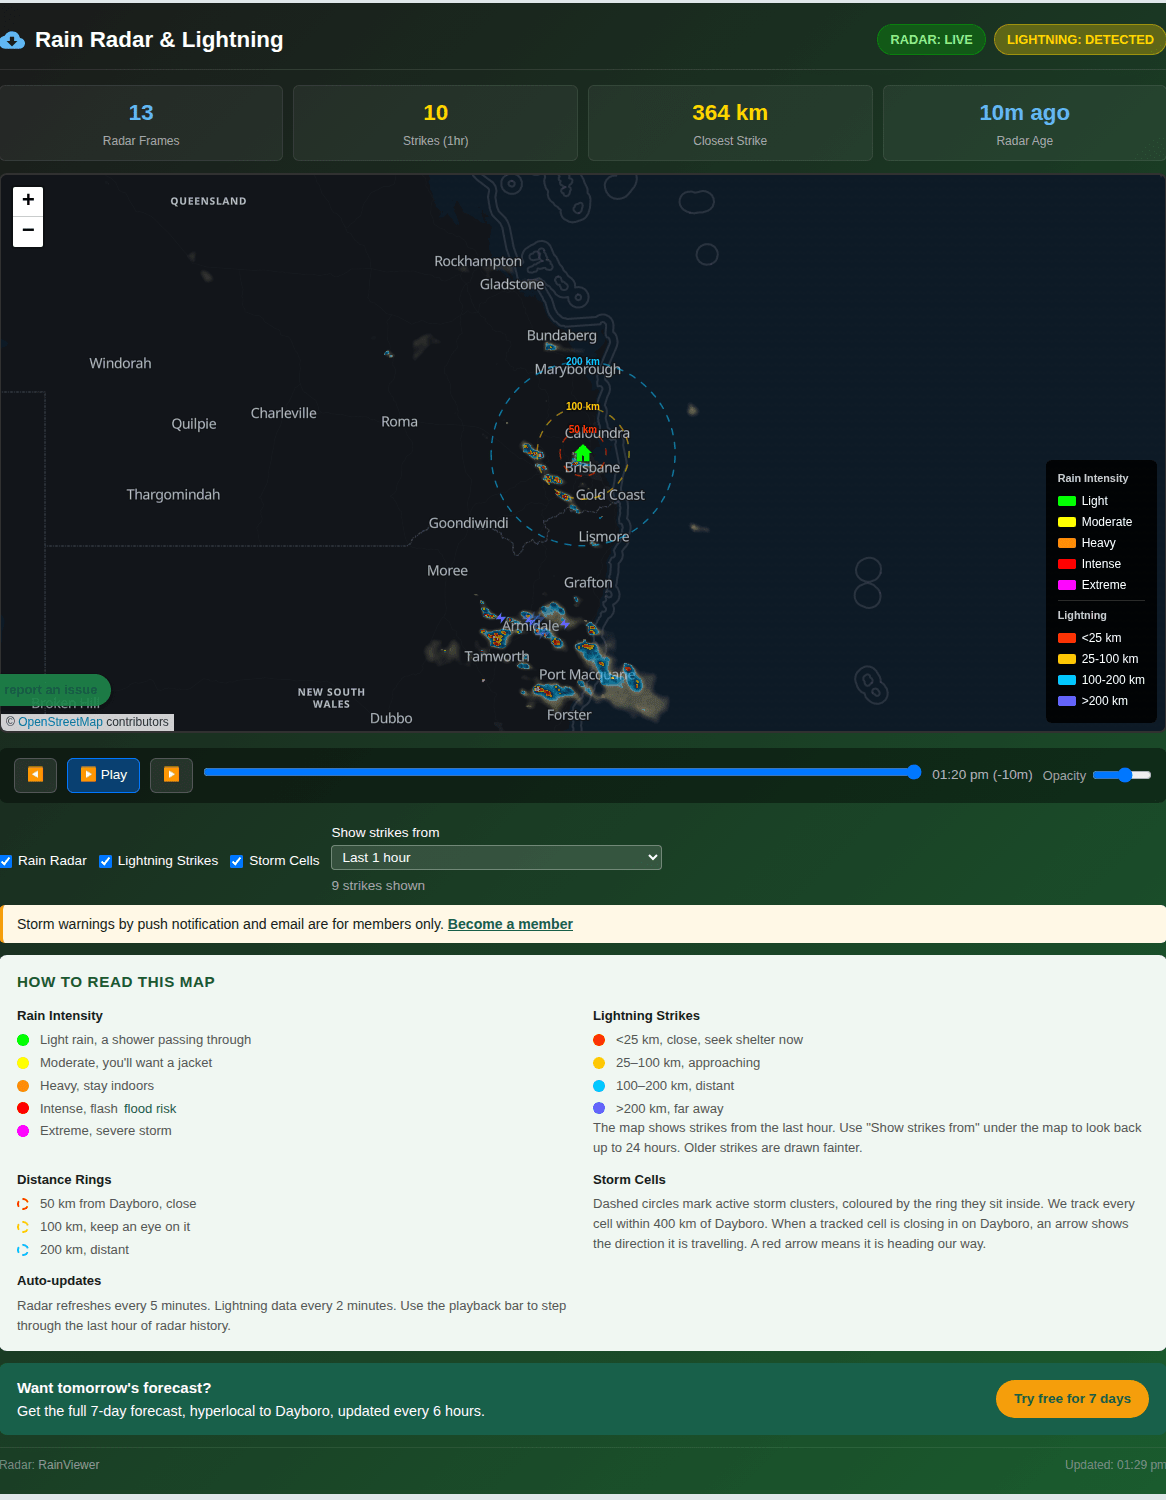Open the OpenStreetMap attribution link
The height and width of the screenshot is (1500, 1166).
[60, 722]
